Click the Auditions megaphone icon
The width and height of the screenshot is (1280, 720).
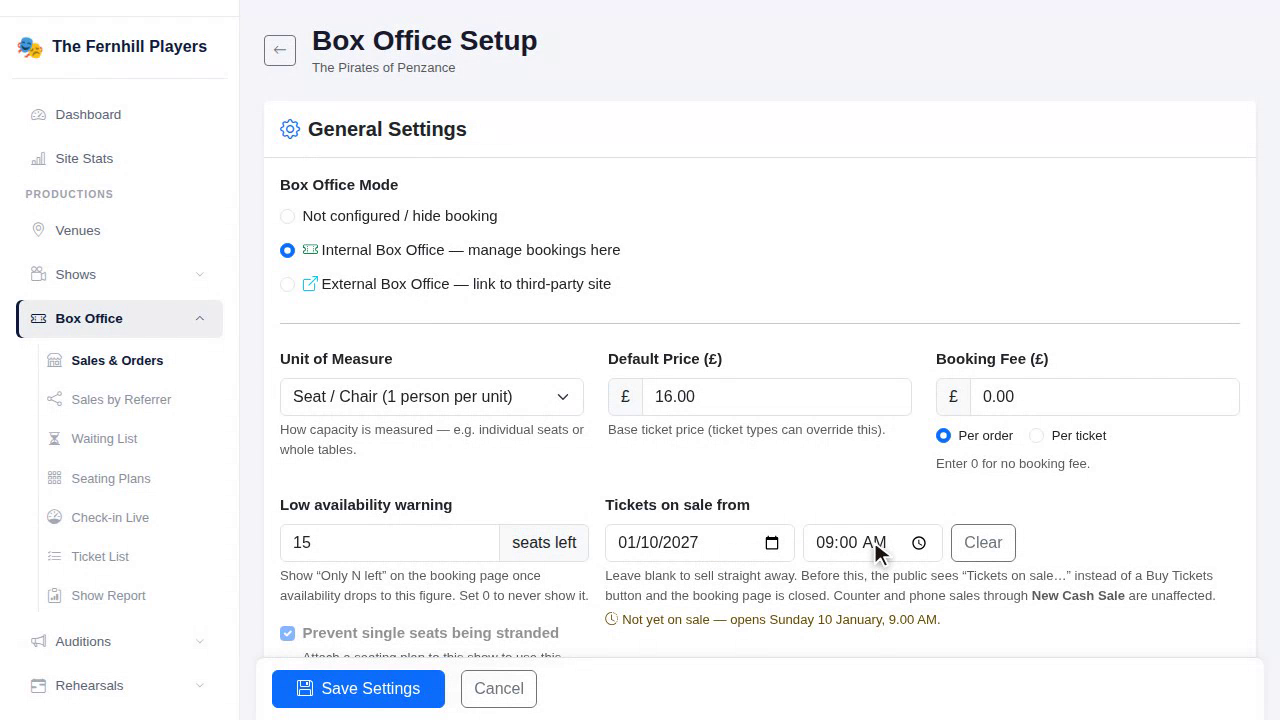click(x=38, y=641)
